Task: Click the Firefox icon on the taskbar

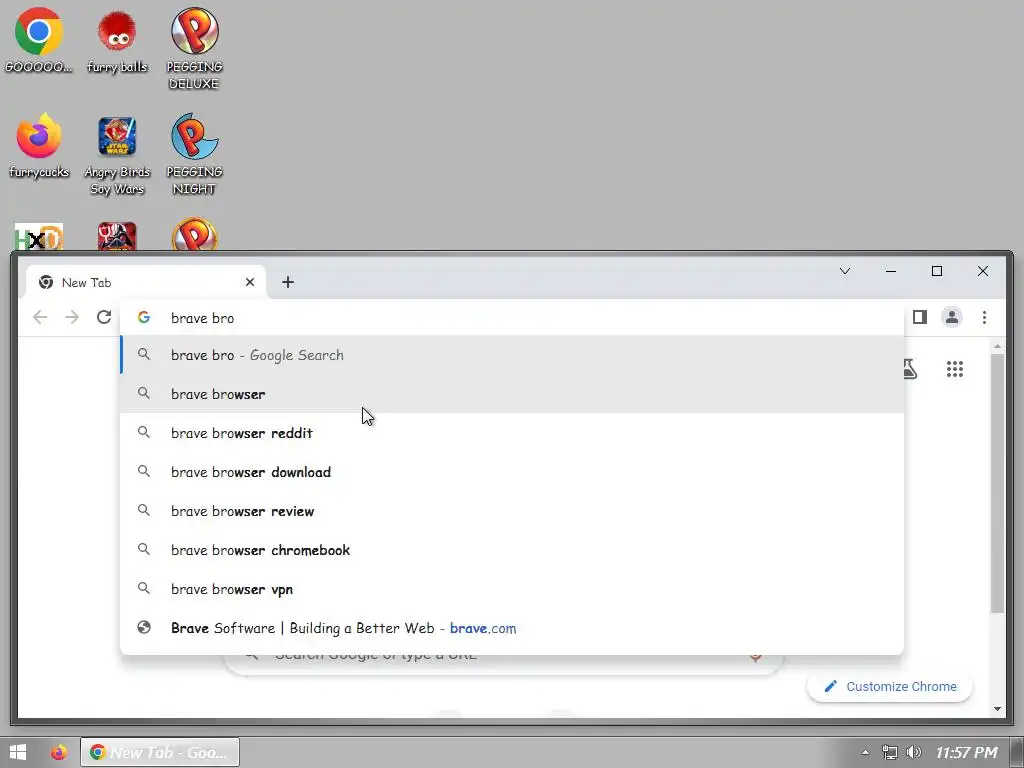Action: pos(59,752)
